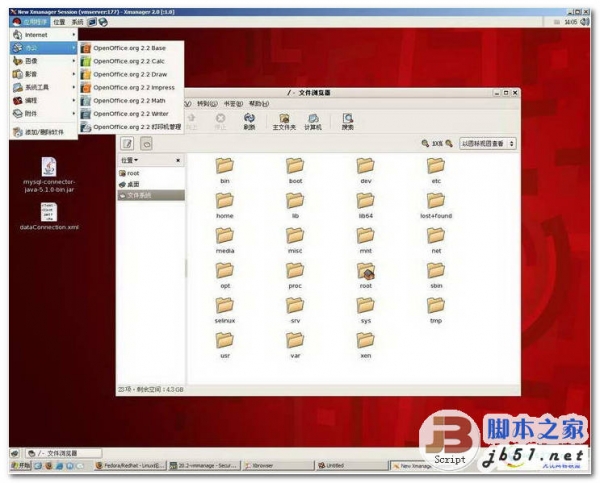Open OpenOffice.org 2.2 Impress
600x483 pixels.
[x=131, y=87]
